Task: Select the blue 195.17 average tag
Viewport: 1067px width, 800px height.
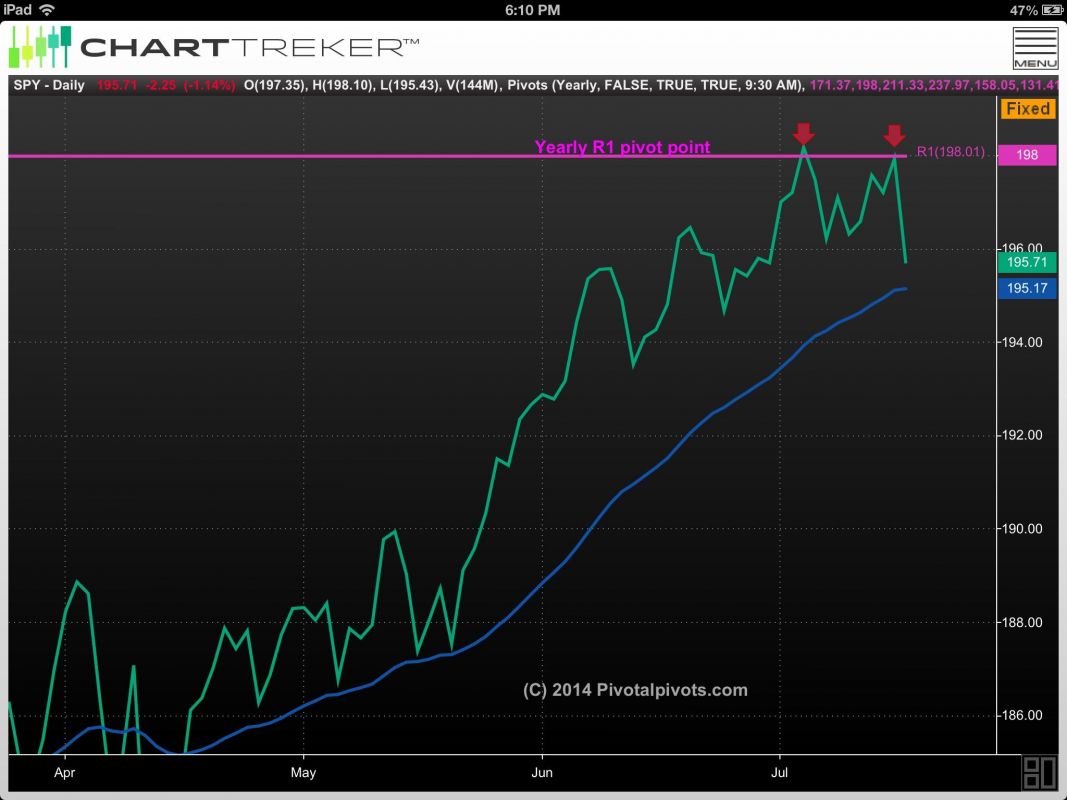Action: [1026, 288]
